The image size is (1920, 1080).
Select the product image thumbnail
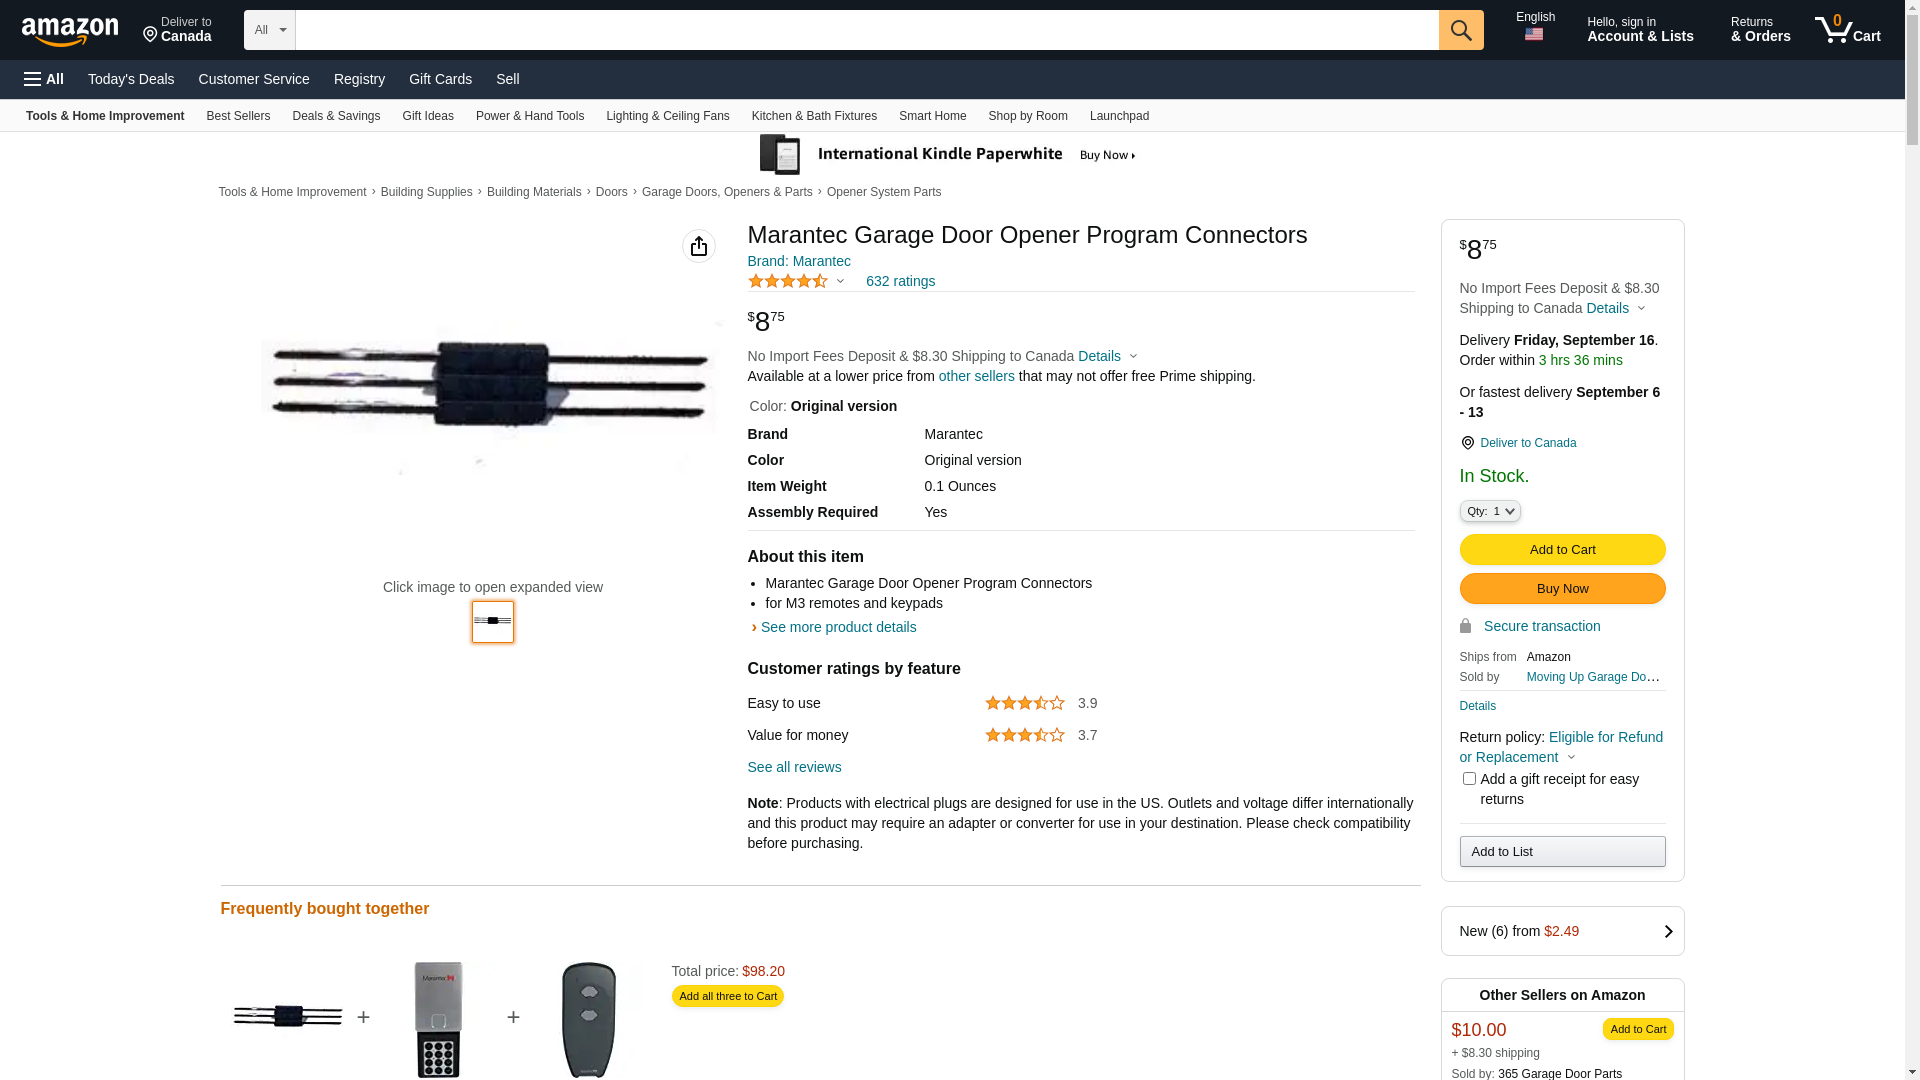point(493,622)
